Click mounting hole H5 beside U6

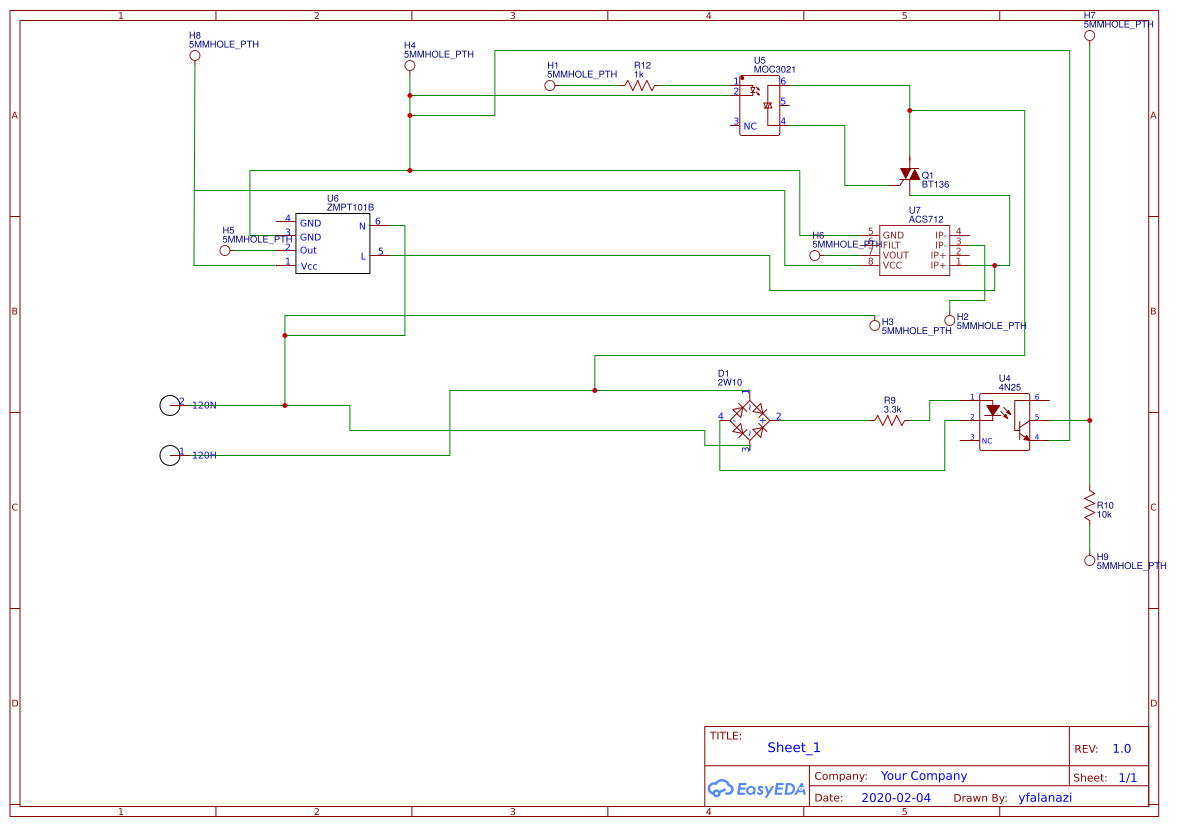tap(225, 249)
